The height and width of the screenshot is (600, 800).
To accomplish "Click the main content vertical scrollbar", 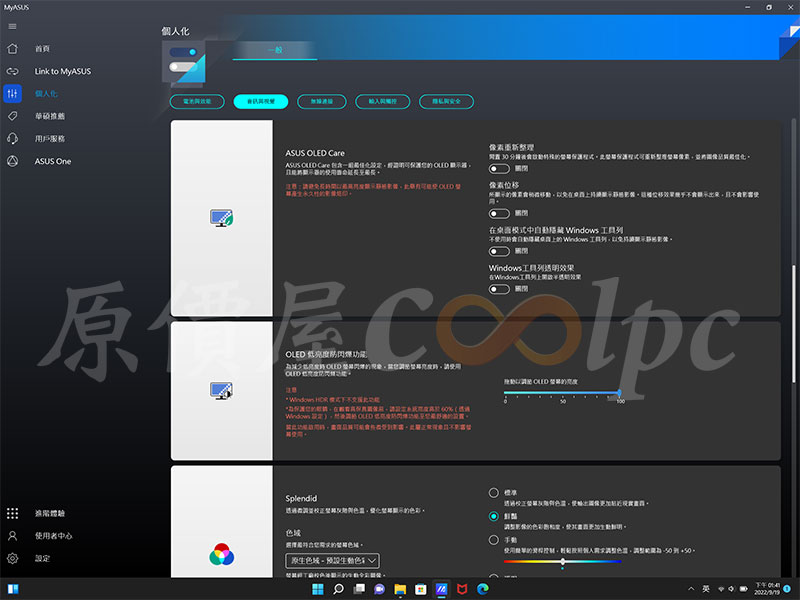I will 793,323.
